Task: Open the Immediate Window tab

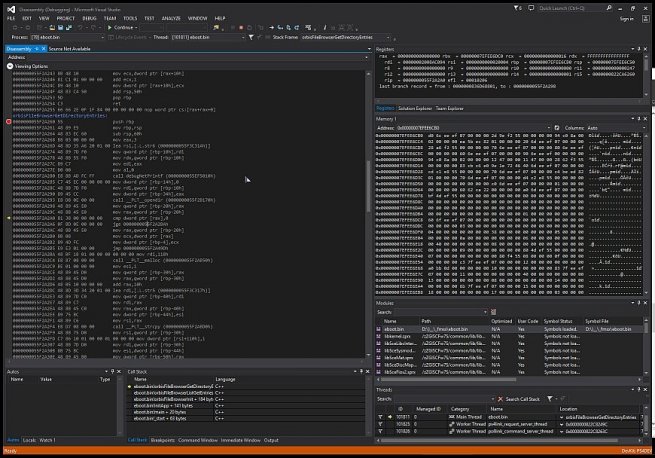Action: [241, 439]
